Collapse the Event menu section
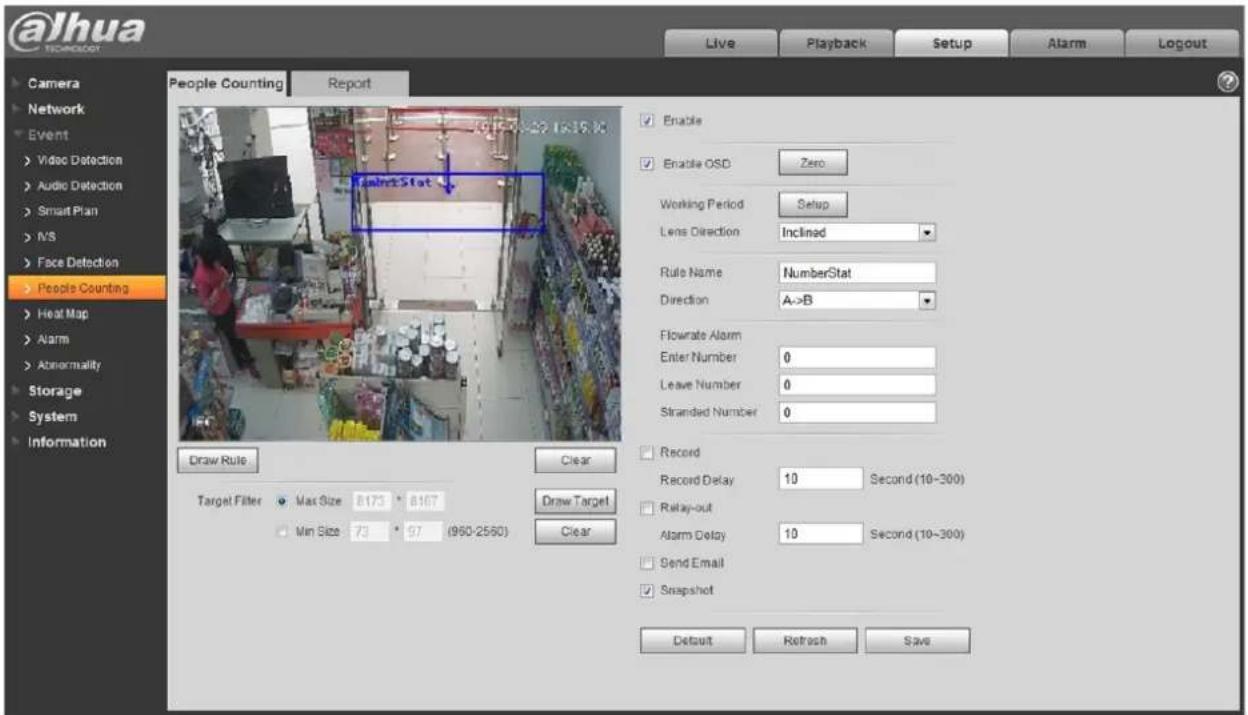Screen dimensions: 1248x715 [x=48, y=135]
